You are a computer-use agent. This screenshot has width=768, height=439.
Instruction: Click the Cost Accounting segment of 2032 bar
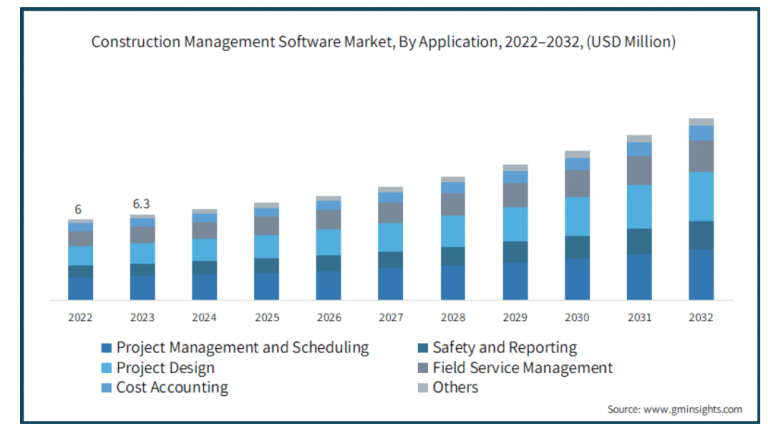701,133
